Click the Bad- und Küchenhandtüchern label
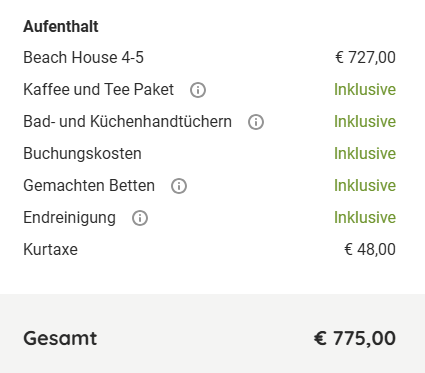425x373 pixels. pos(127,121)
